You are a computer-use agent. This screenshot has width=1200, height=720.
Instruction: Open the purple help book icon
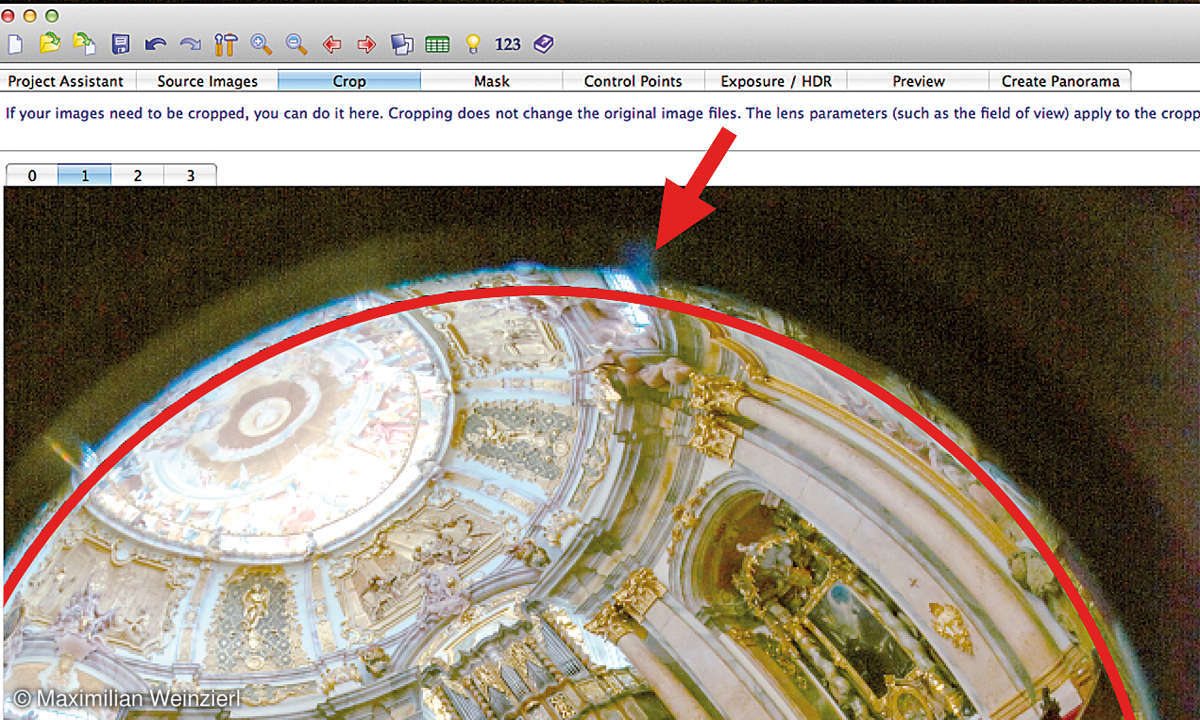click(x=543, y=44)
